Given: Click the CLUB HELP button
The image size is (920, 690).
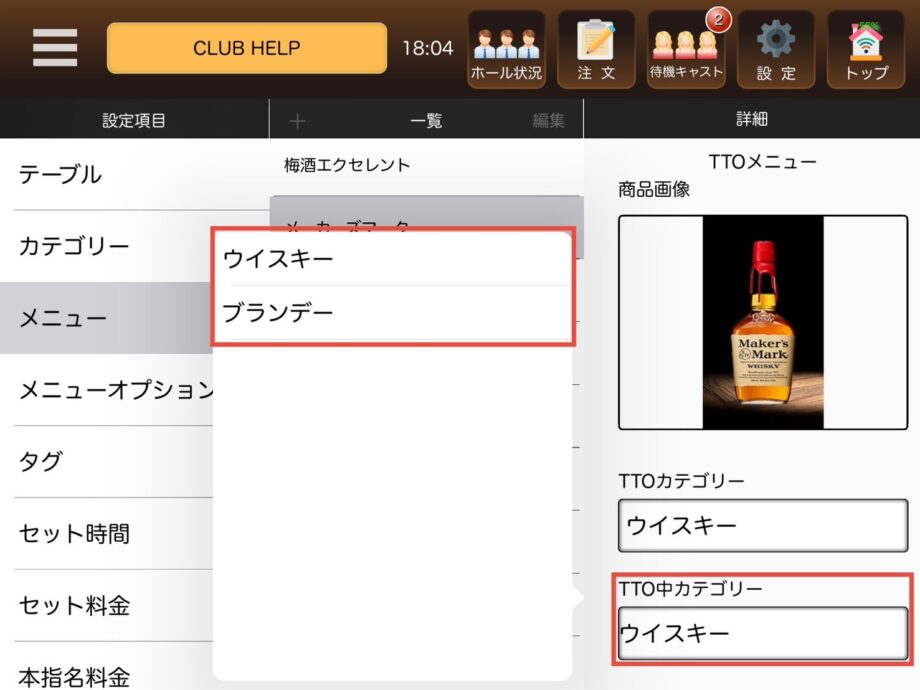Looking at the screenshot, I should [x=247, y=48].
